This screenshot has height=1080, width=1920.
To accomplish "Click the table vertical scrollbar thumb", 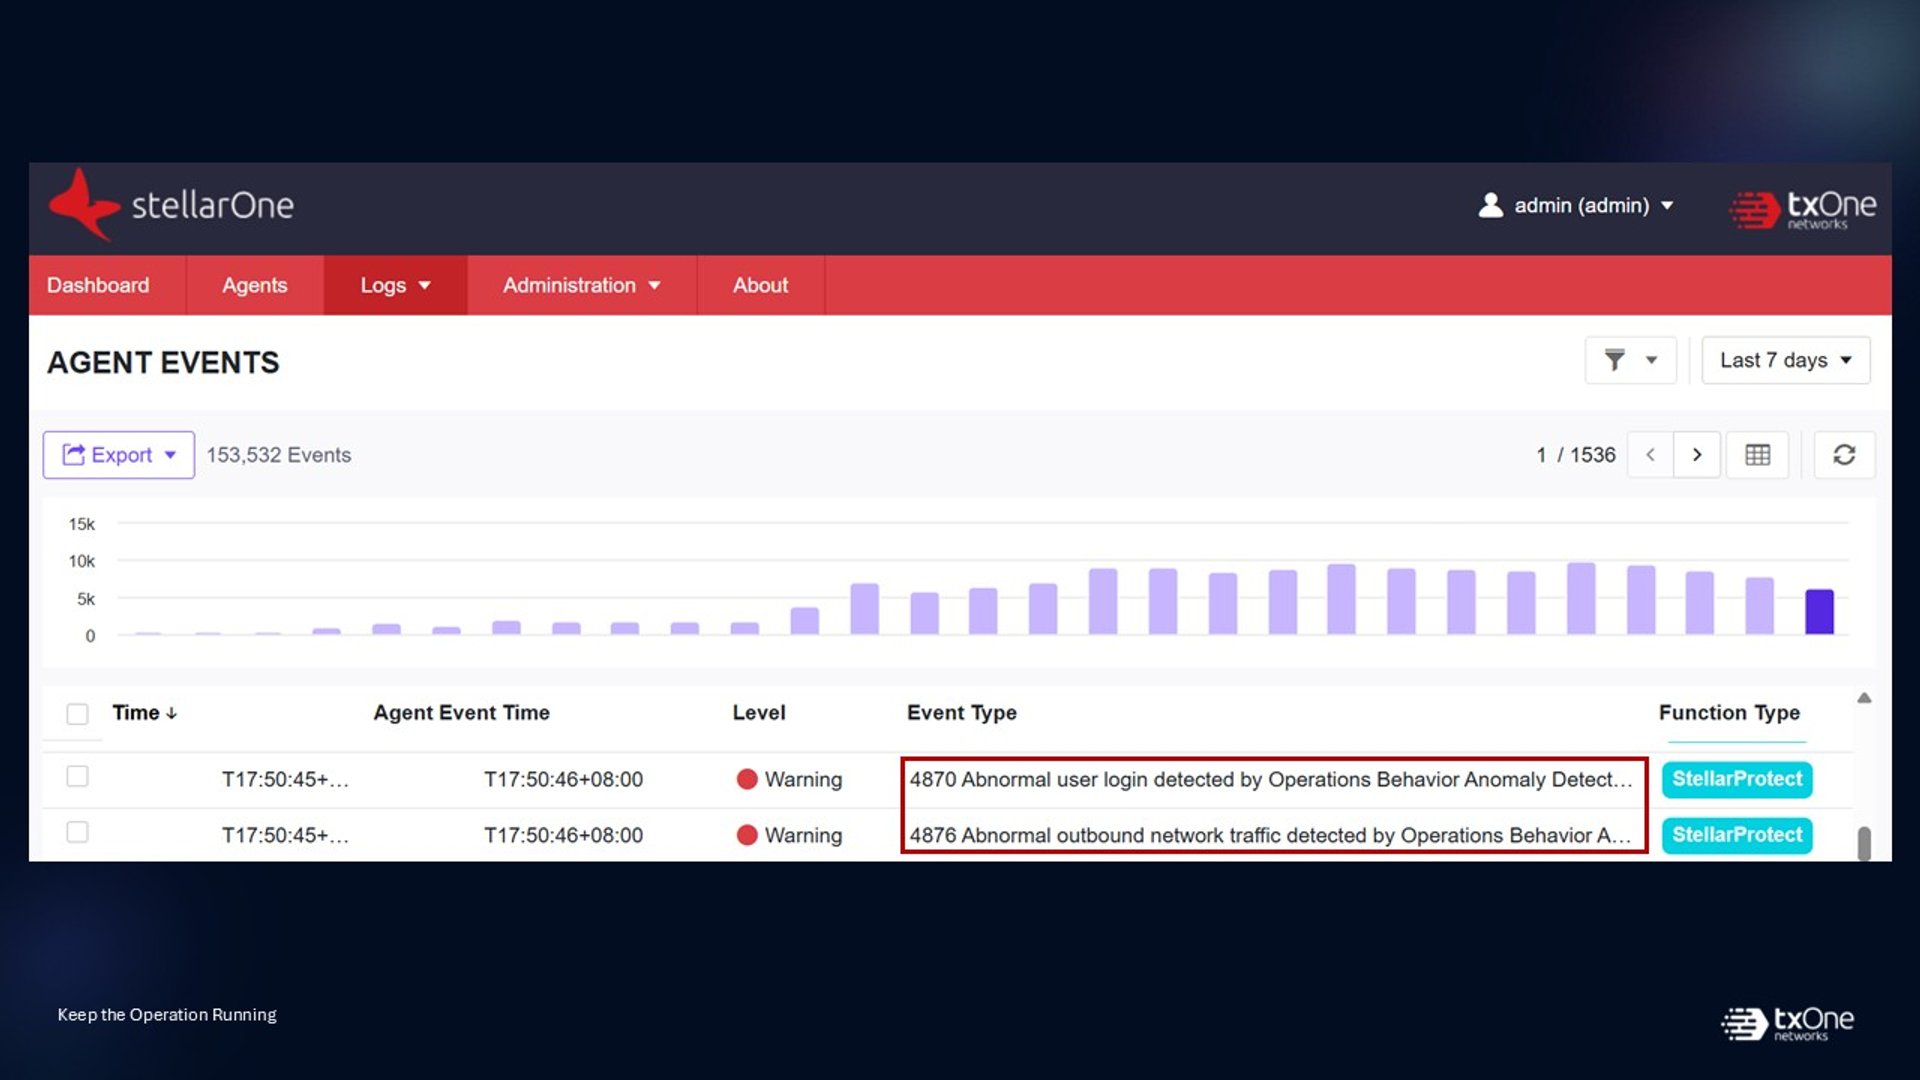I will coord(1864,843).
